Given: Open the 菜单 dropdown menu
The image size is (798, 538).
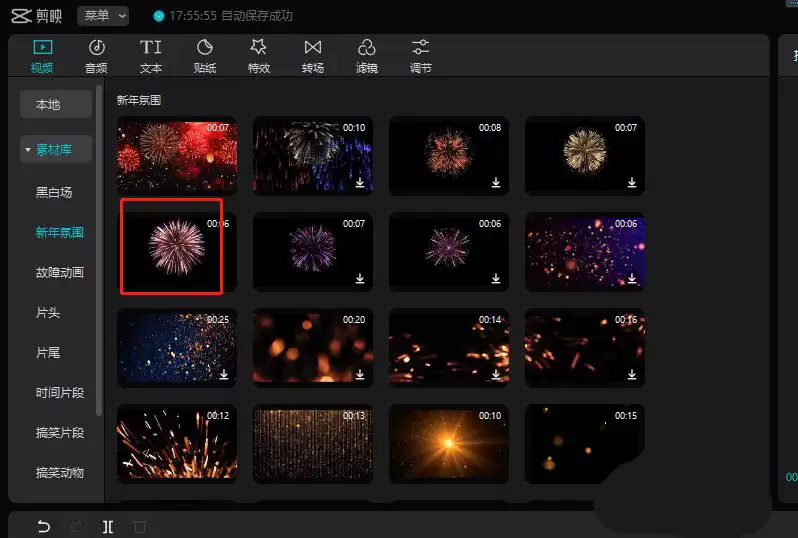Looking at the screenshot, I should click(104, 16).
